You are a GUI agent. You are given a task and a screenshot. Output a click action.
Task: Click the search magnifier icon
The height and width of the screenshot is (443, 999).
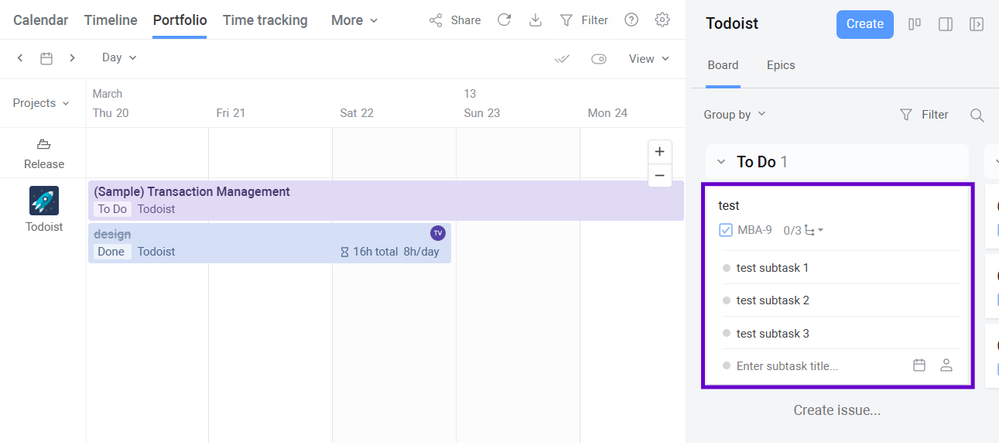click(x=977, y=115)
